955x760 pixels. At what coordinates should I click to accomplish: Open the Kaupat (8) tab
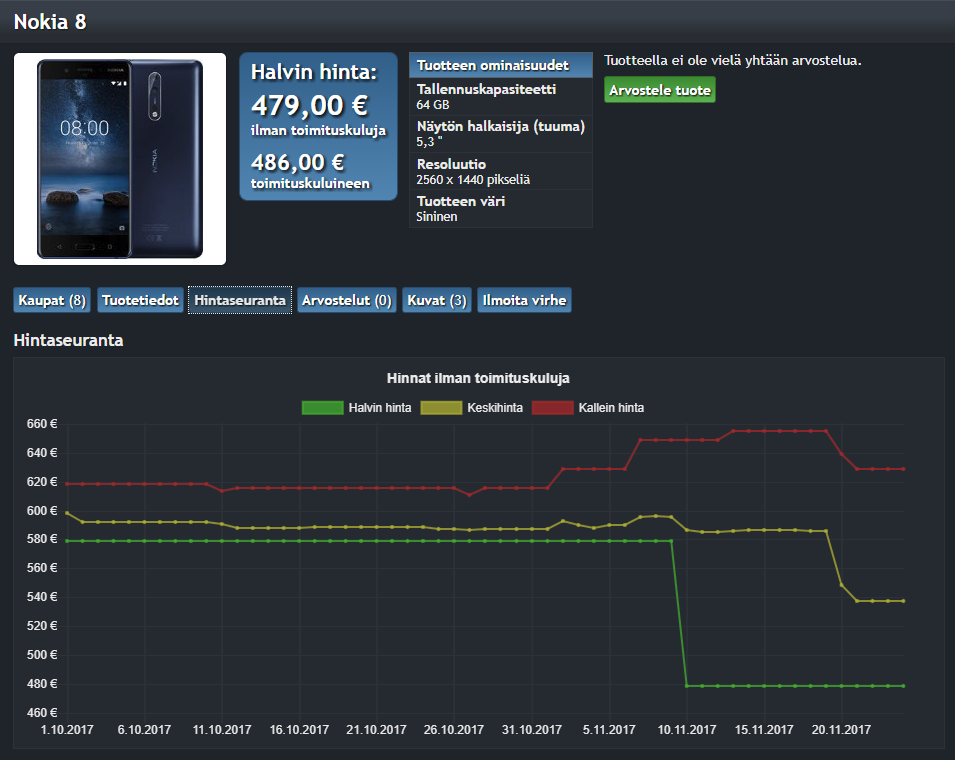click(x=52, y=300)
